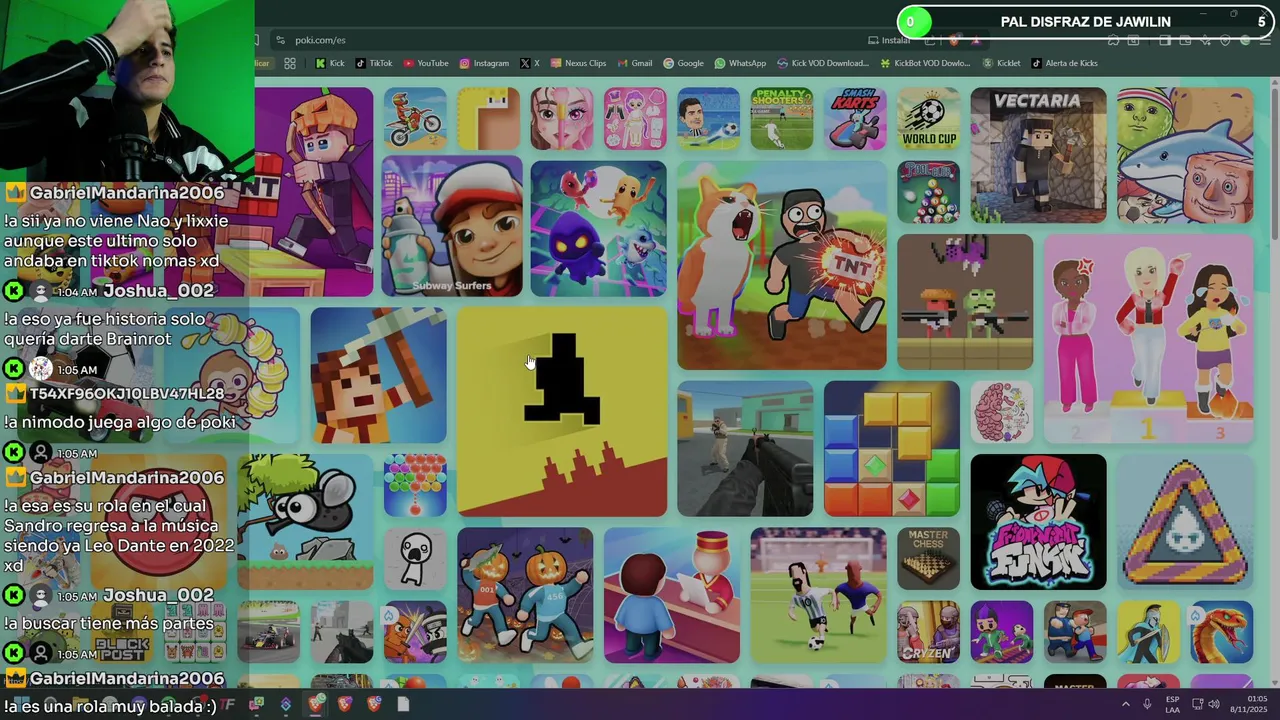
Task: Open the white stickman game thumbnail
Action: [x=415, y=559]
